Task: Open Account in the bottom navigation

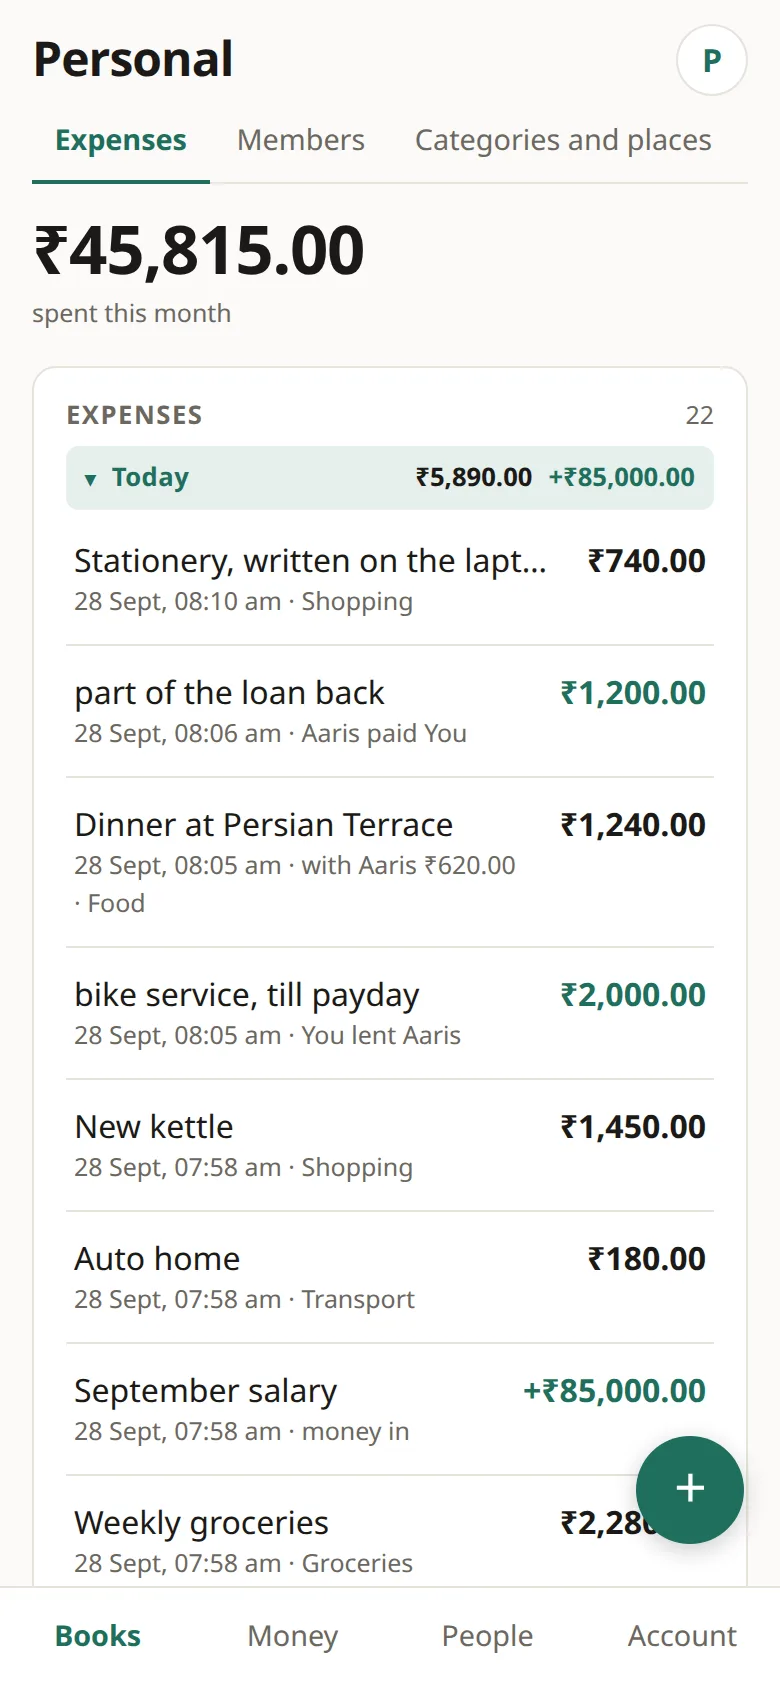Action: pyautogui.click(x=682, y=1636)
